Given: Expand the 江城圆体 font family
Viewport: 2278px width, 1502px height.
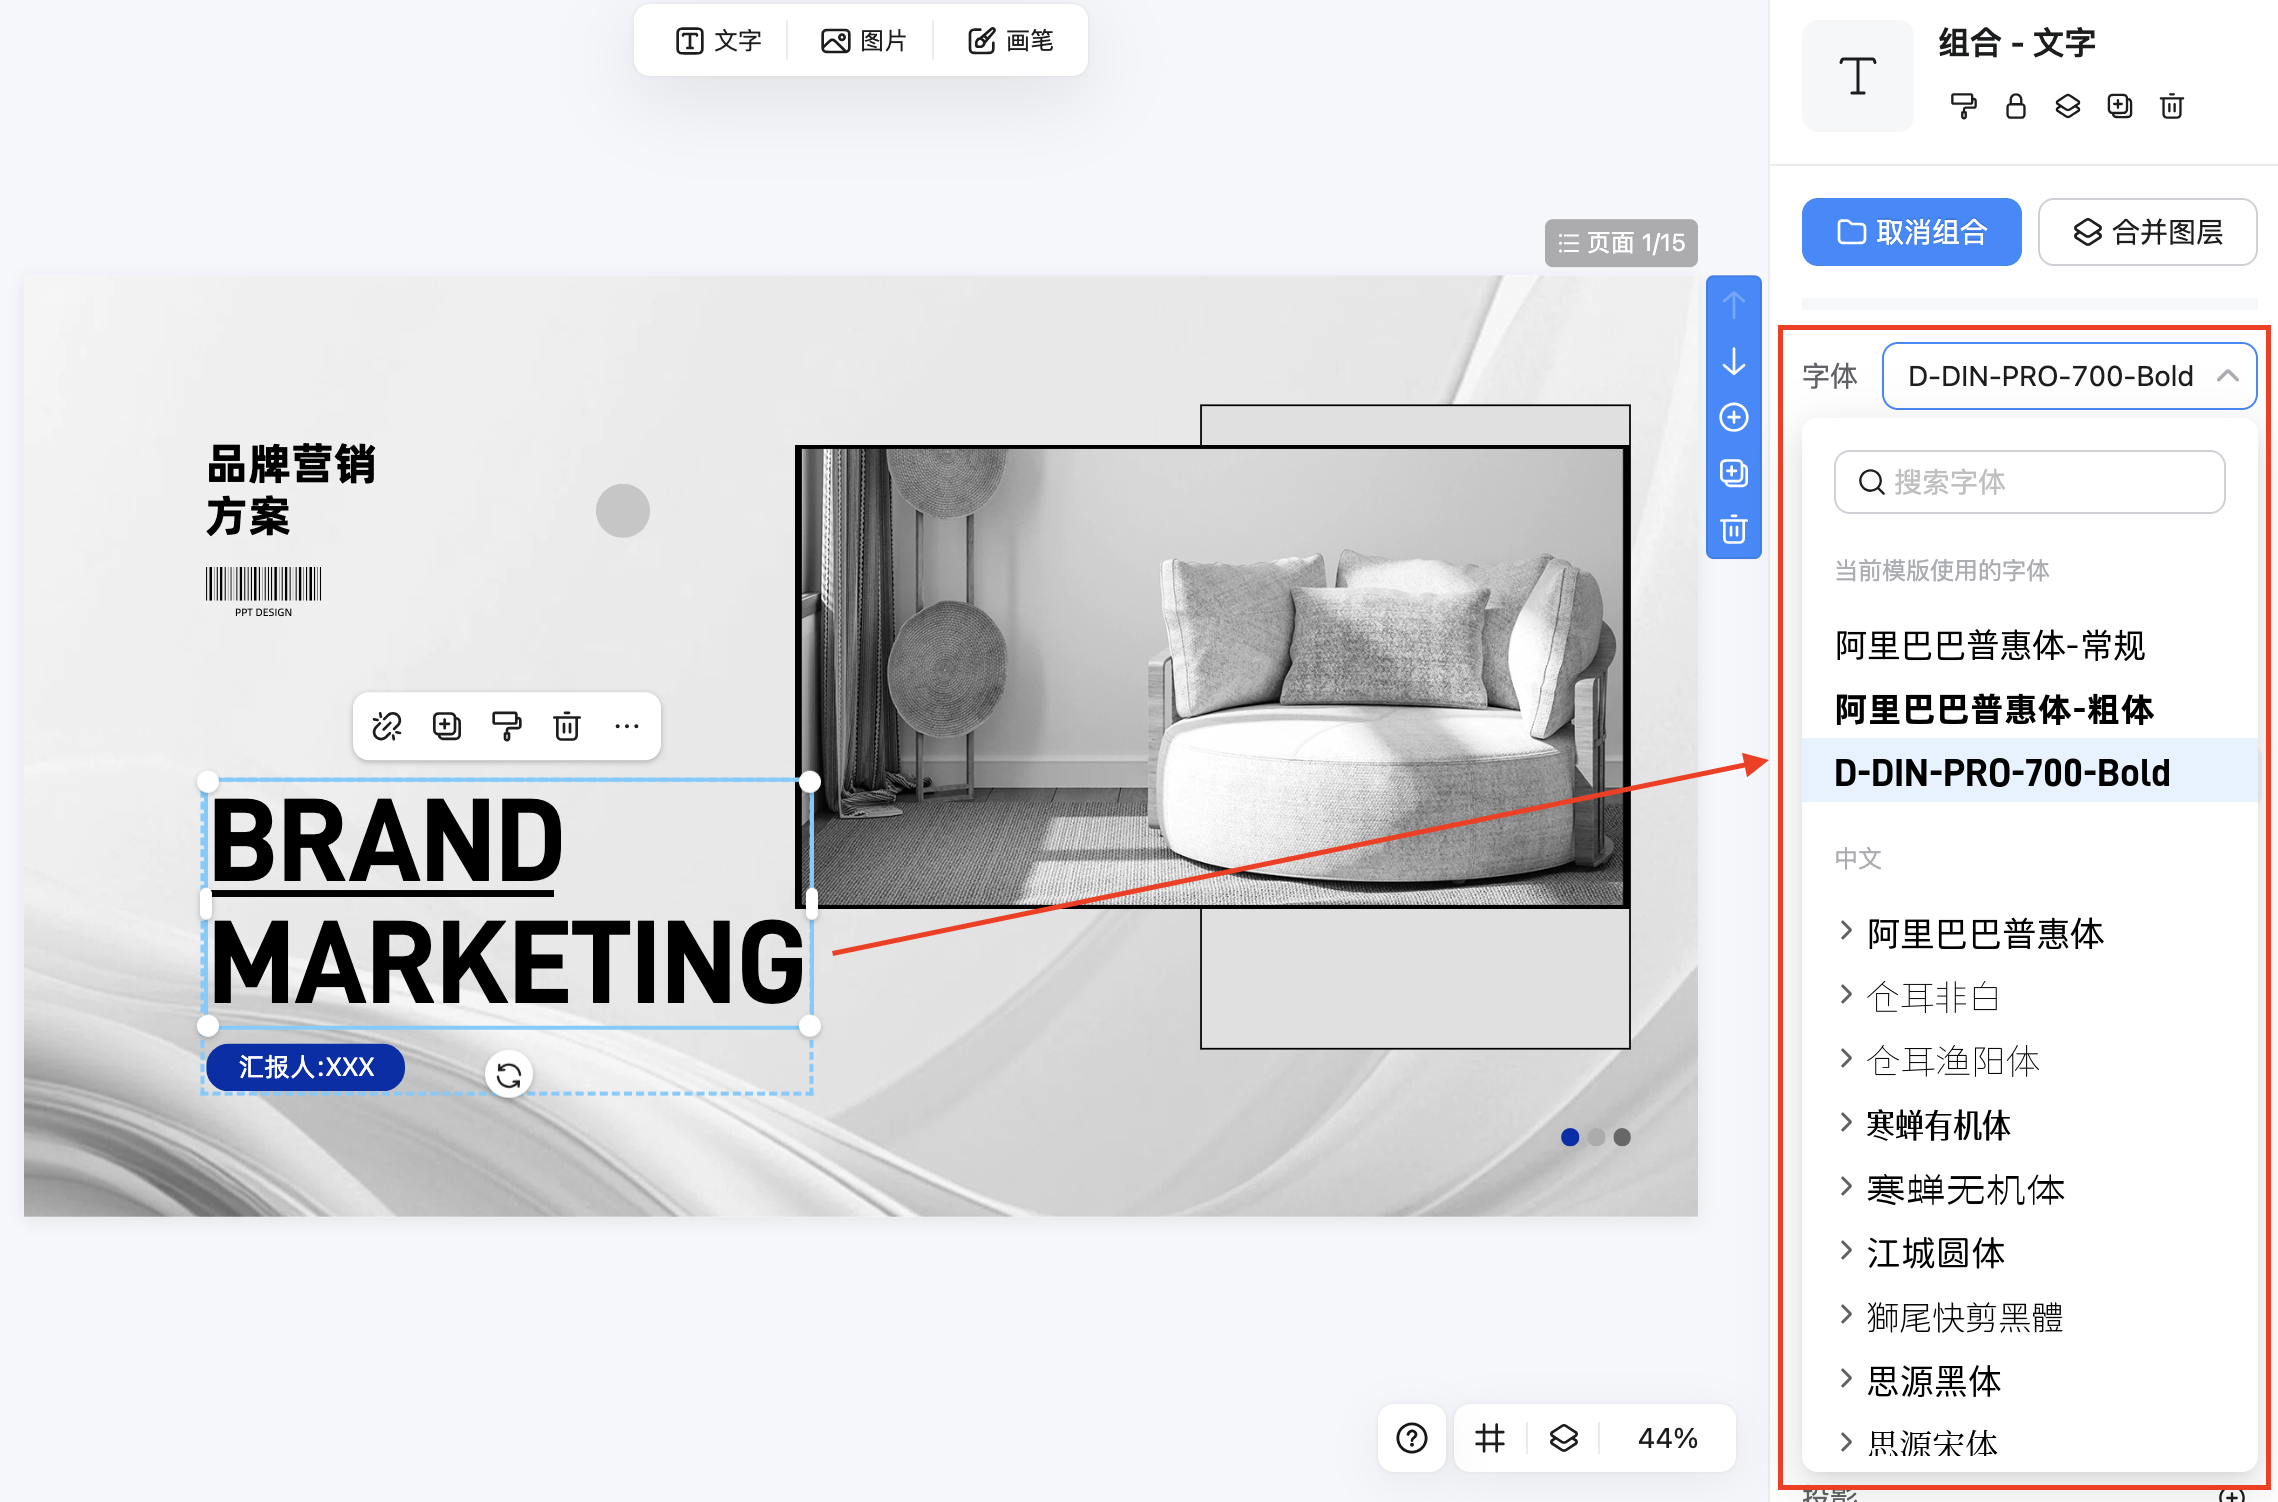Looking at the screenshot, I should (1846, 1252).
